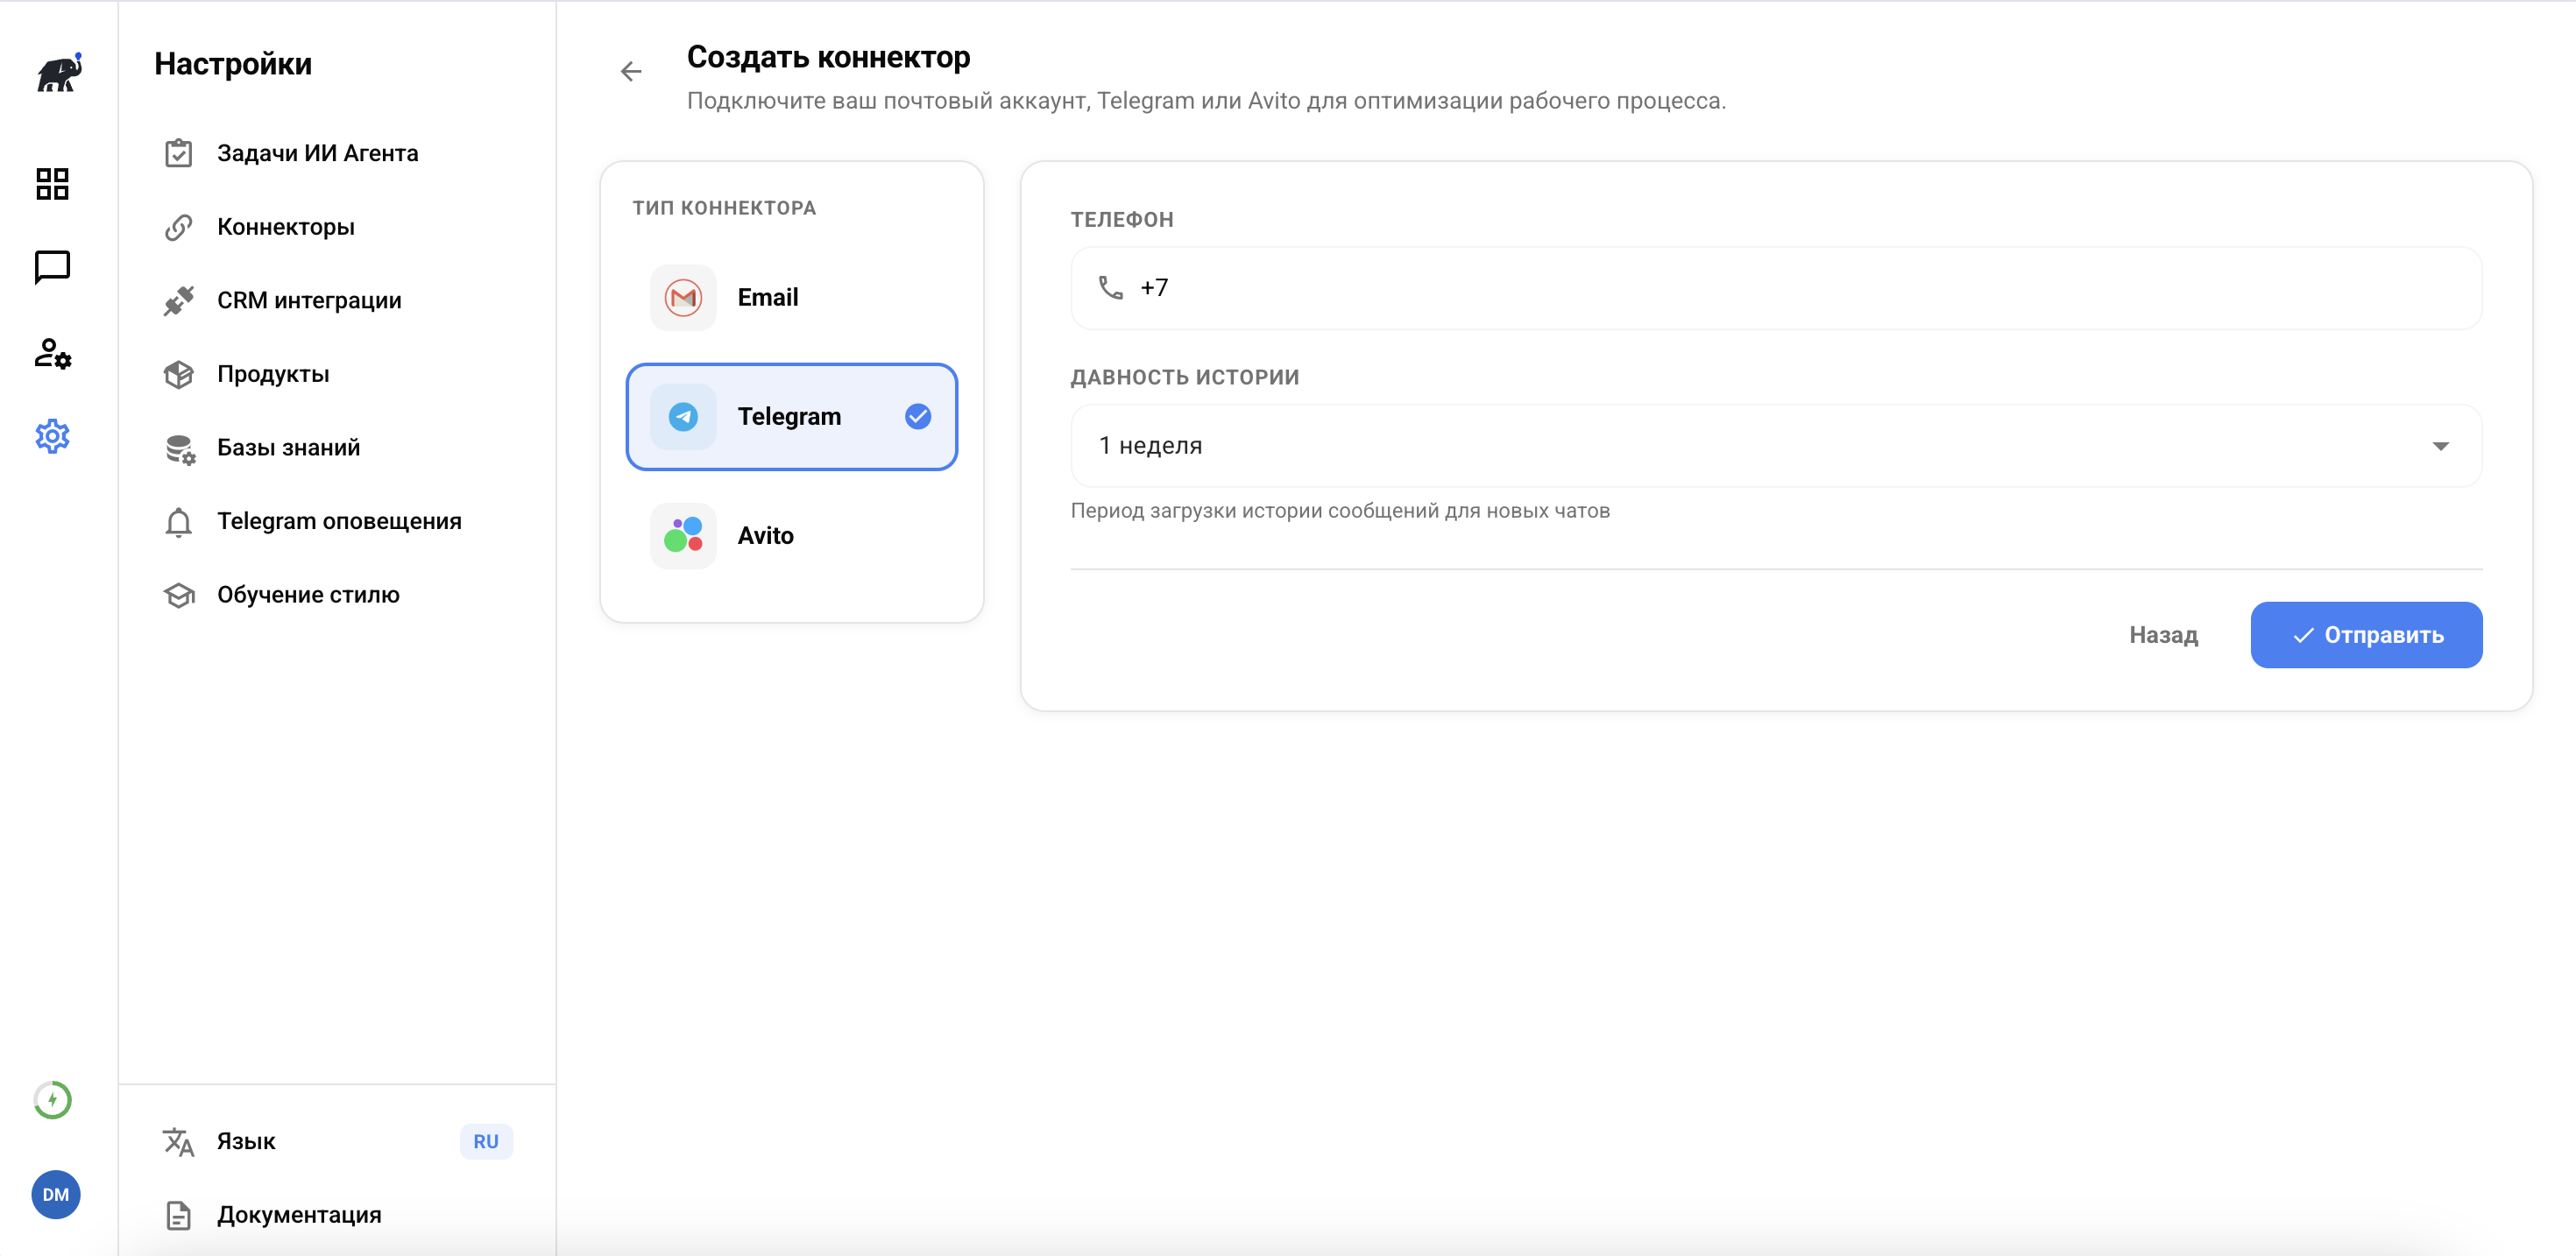The height and width of the screenshot is (1256, 2576).
Task: Go to Базы знаний settings section
Action: point(288,447)
